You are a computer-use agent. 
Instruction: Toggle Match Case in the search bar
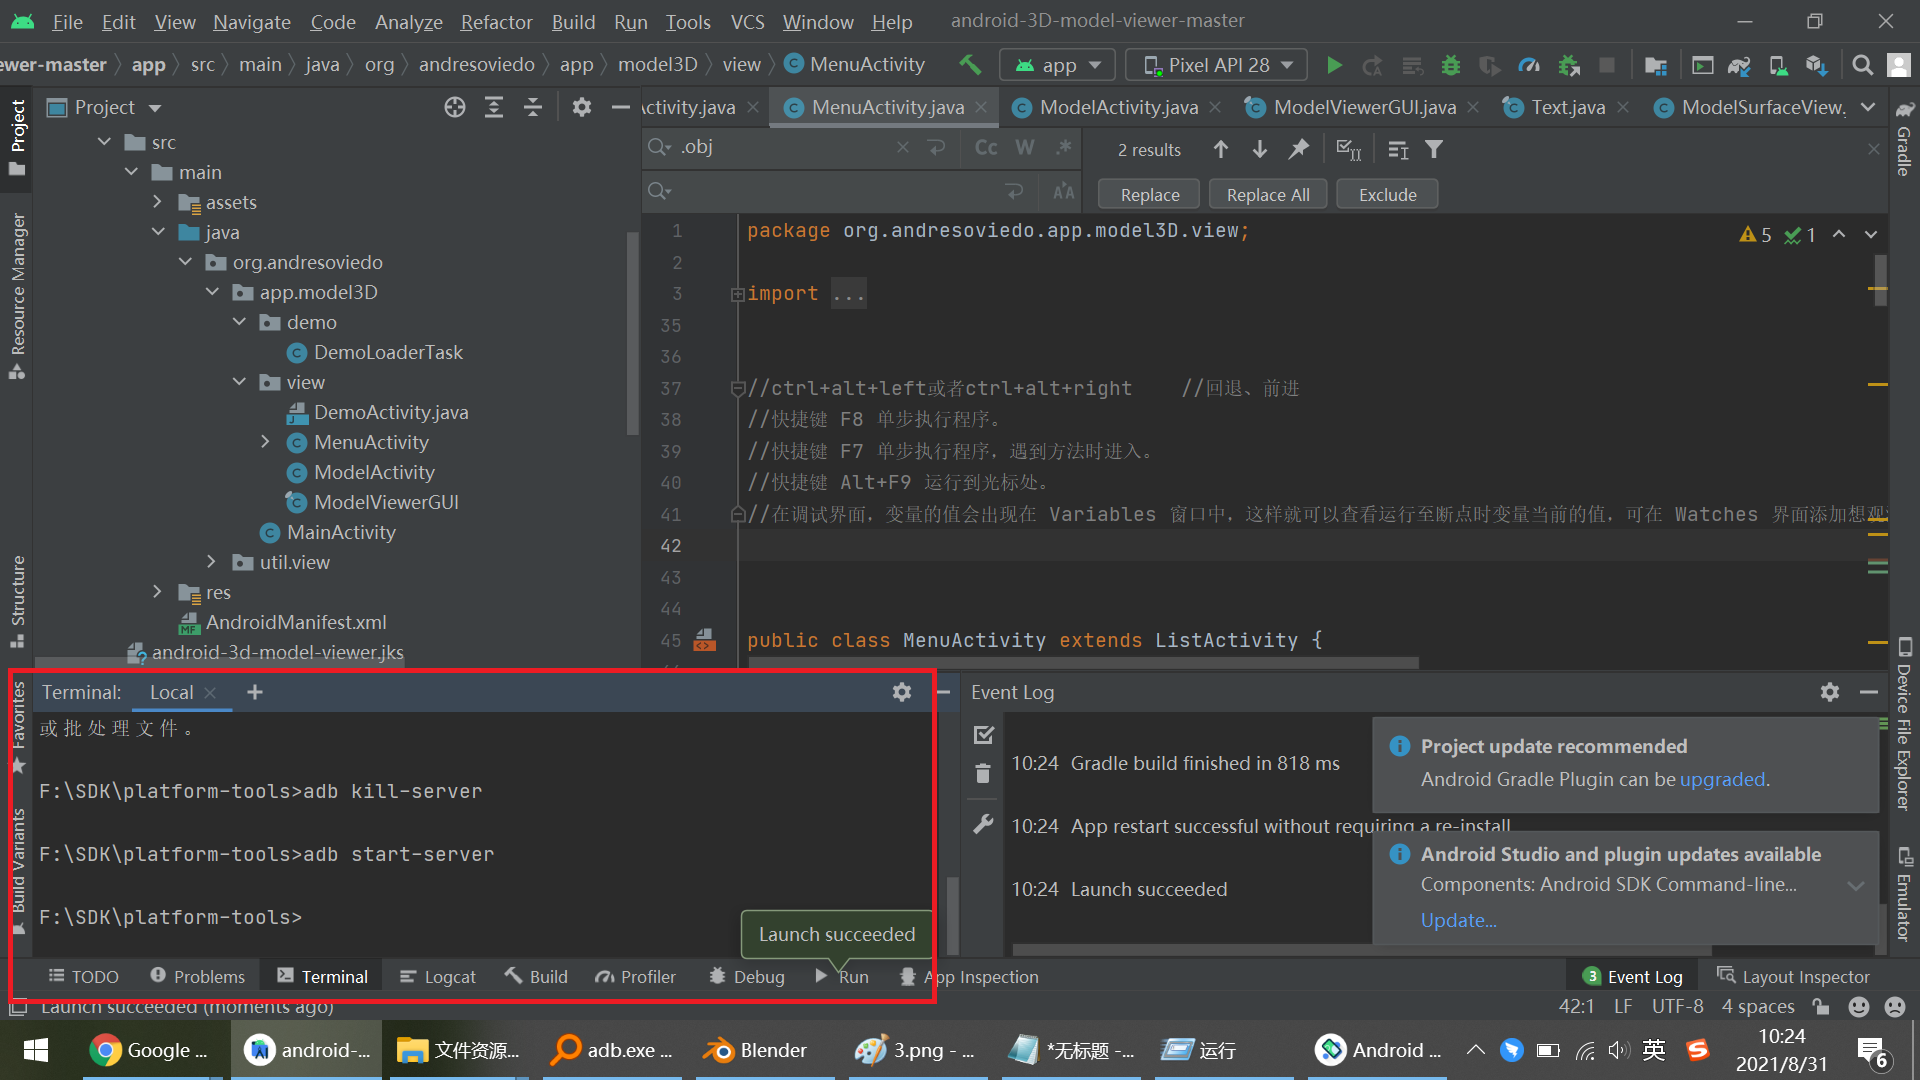point(985,147)
